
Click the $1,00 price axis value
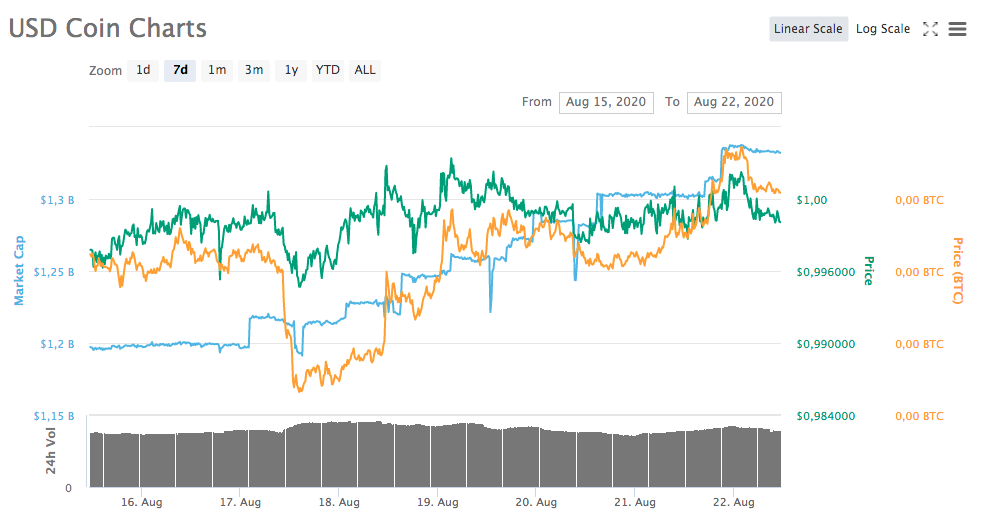[x=812, y=201]
